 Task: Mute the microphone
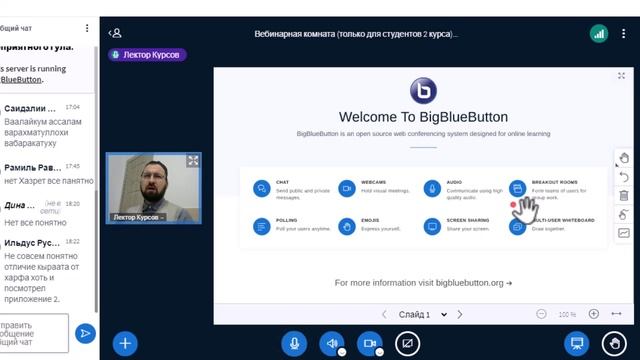coord(294,343)
